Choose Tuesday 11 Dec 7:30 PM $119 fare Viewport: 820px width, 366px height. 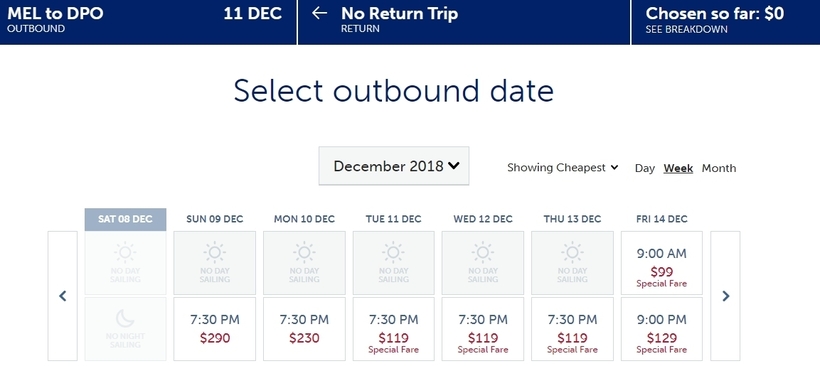click(x=393, y=329)
